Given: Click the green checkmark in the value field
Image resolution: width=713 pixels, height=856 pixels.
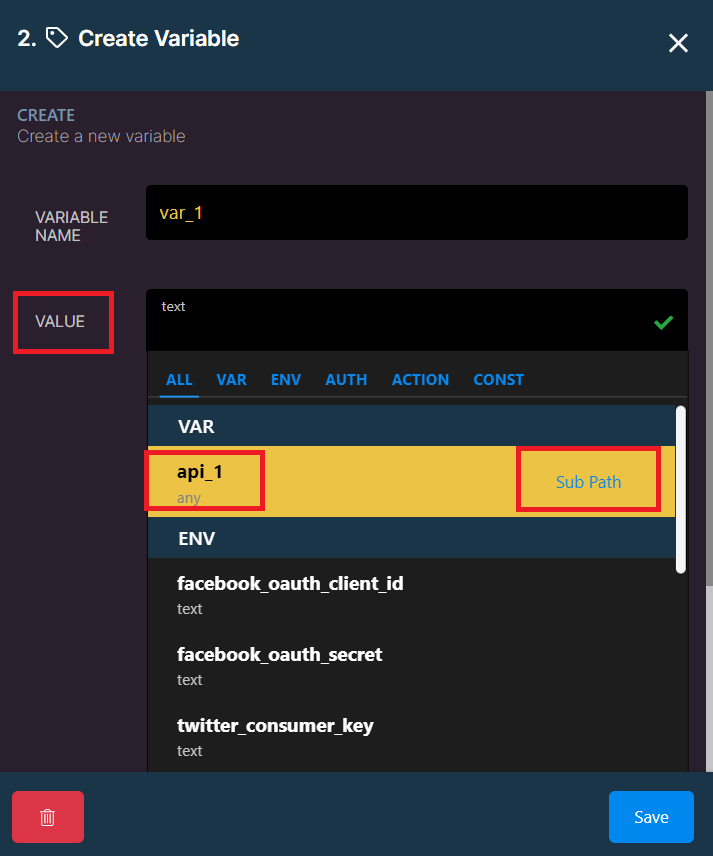Looking at the screenshot, I should [663, 323].
